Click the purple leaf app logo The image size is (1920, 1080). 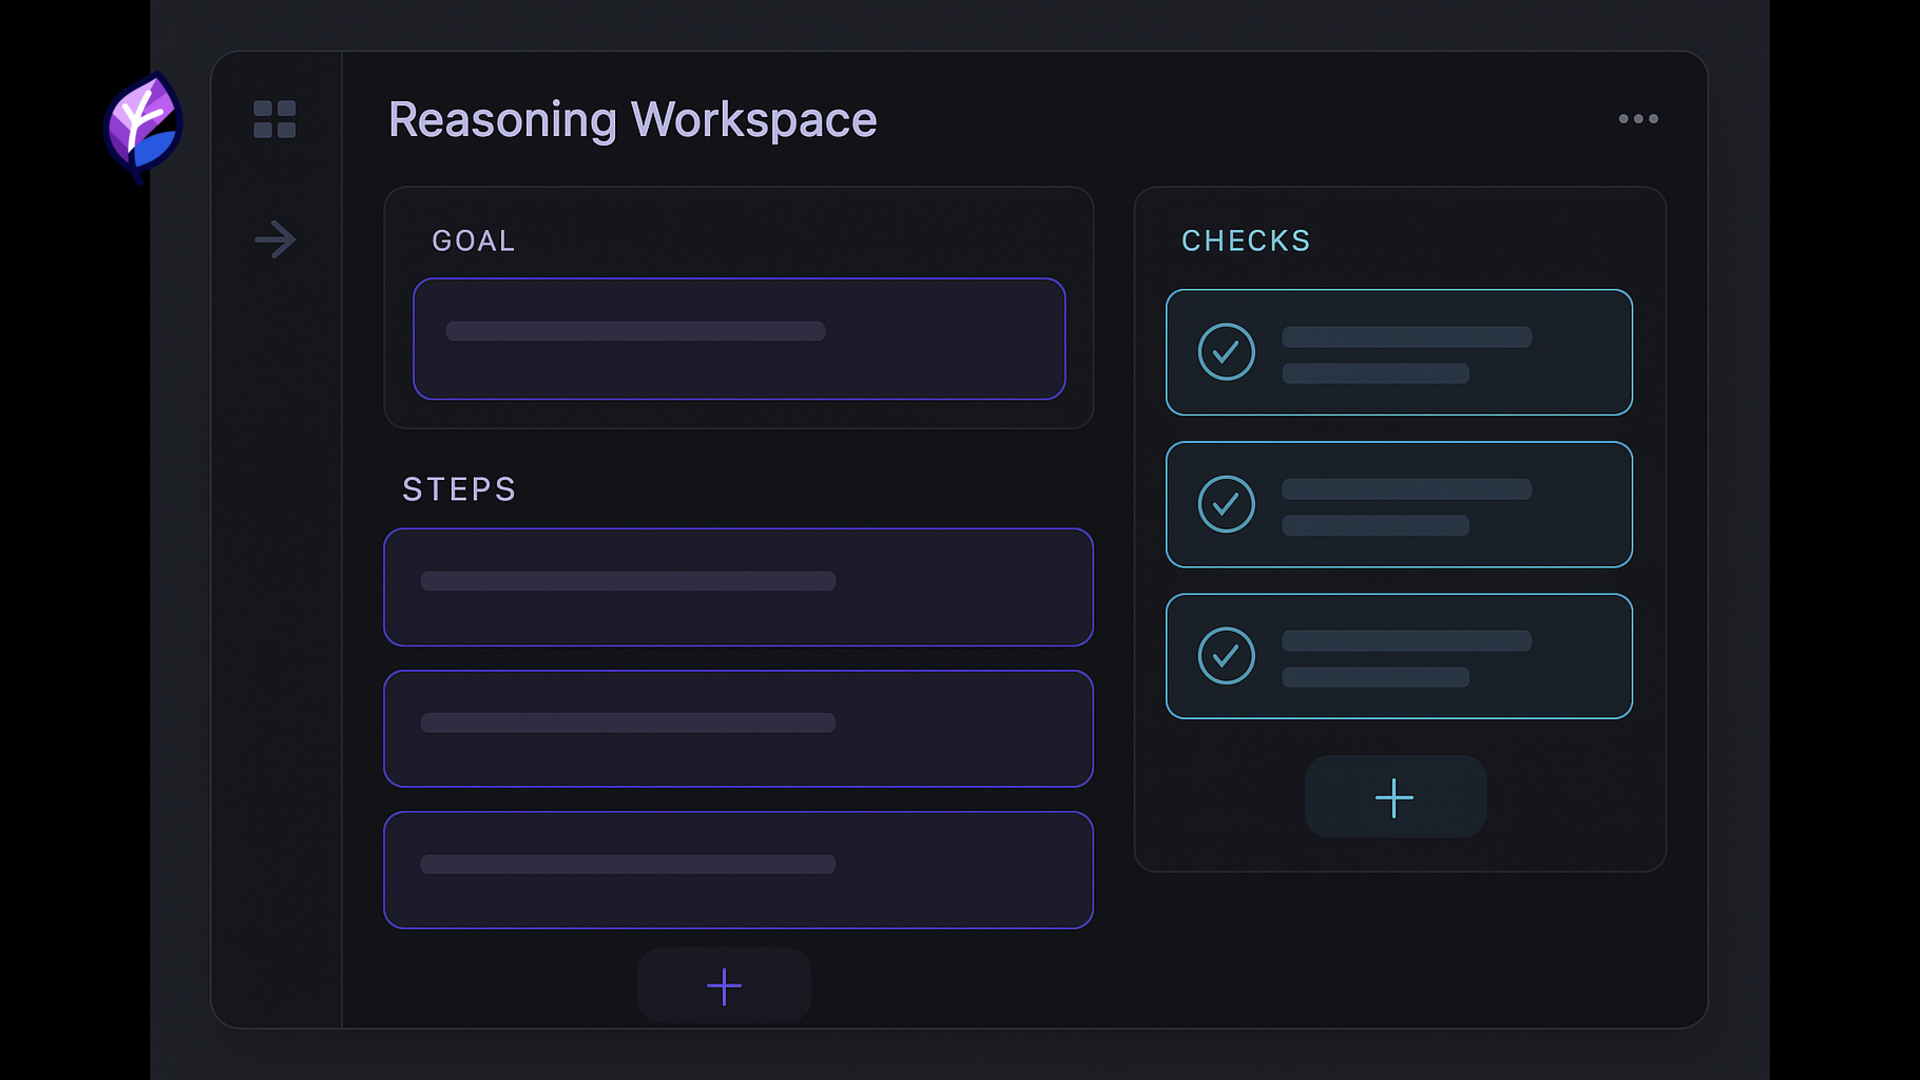coord(143,126)
